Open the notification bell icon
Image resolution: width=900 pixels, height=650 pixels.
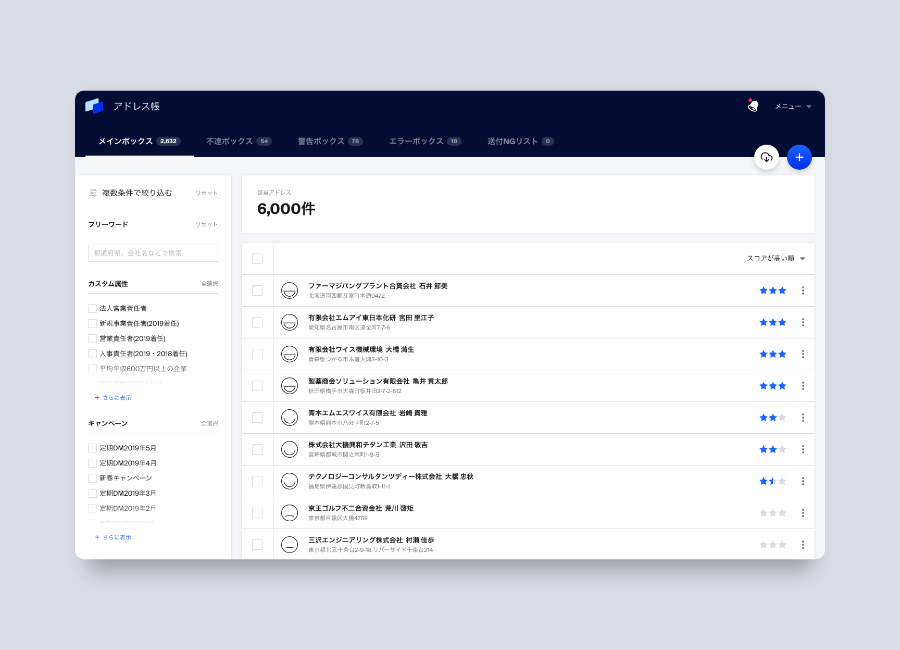pyautogui.click(x=752, y=105)
